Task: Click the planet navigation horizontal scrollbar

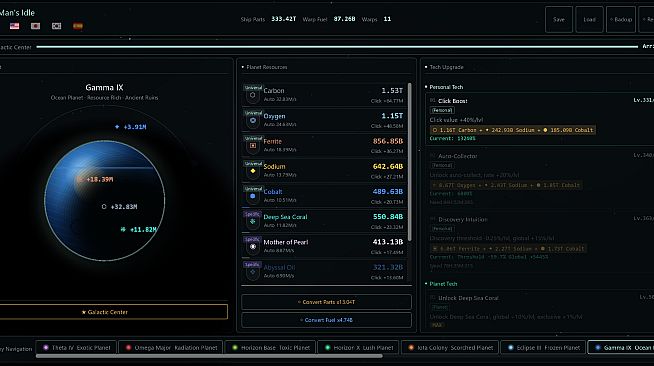Action: [209, 356]
